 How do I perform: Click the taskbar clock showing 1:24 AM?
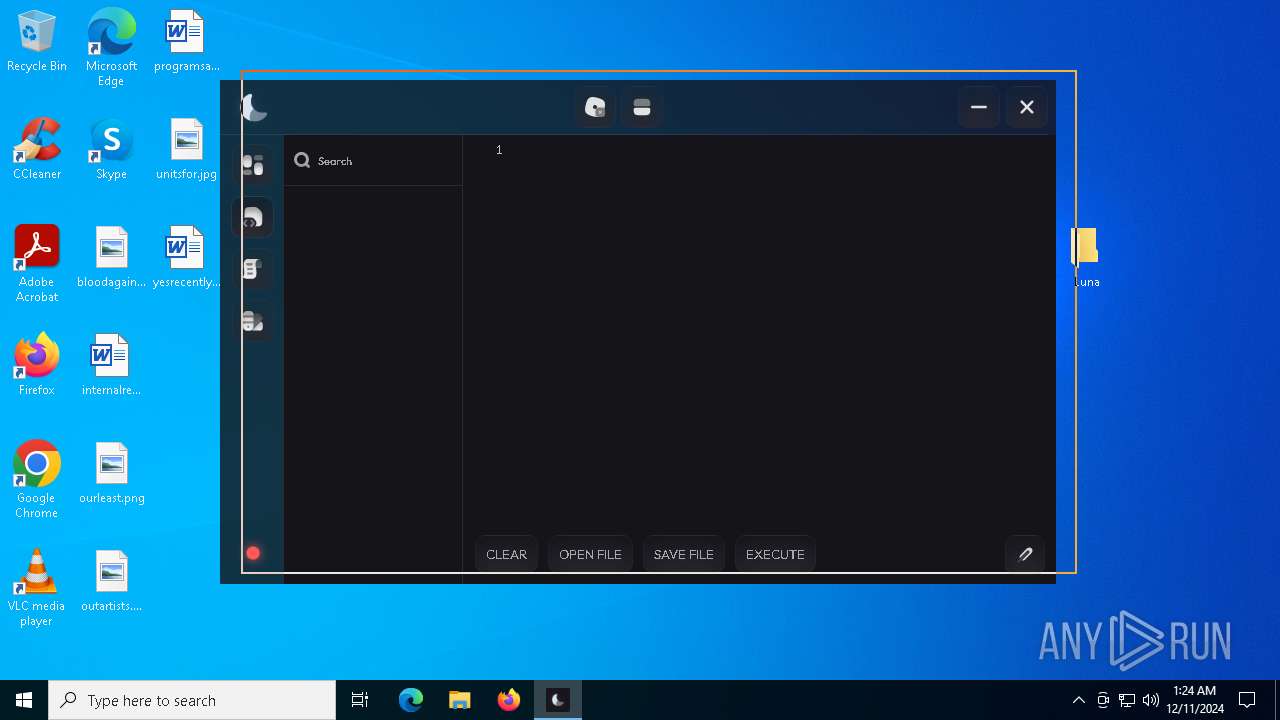1195,700
